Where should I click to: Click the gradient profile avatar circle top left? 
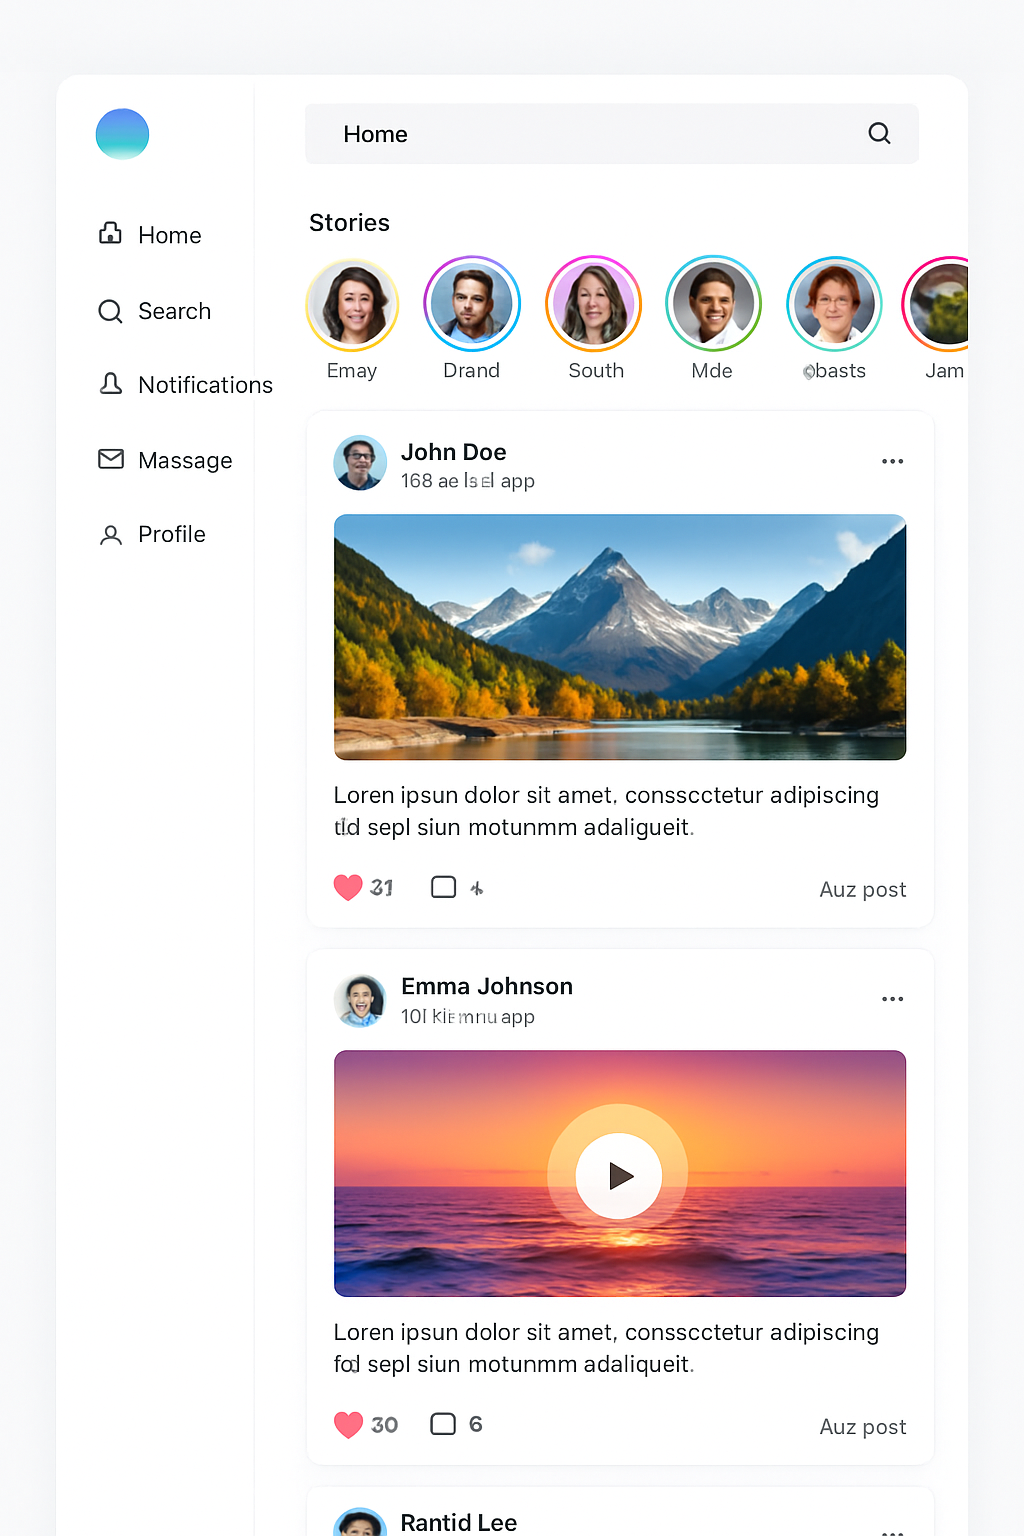point(122,133)
